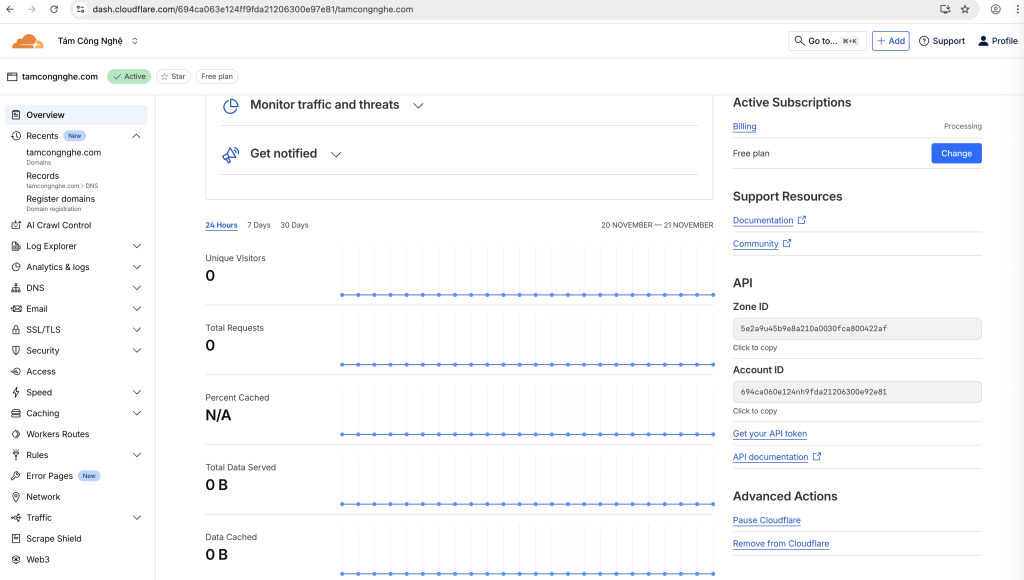Click the Cloudflare logo icon
Image resolution: width=1024 pixels, height=580 pixels.
coord(27,41)
